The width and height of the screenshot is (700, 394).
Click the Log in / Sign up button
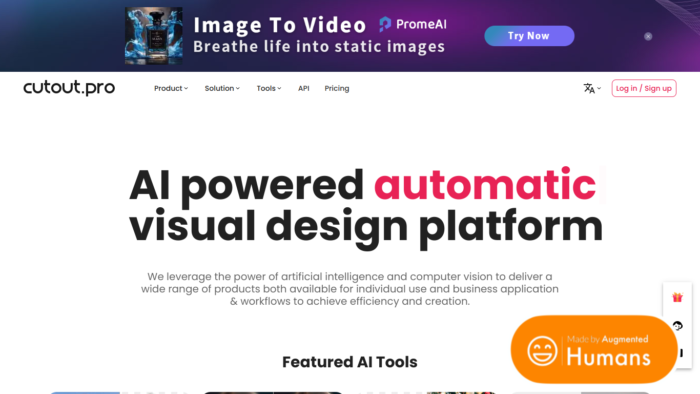coord(644,88)
